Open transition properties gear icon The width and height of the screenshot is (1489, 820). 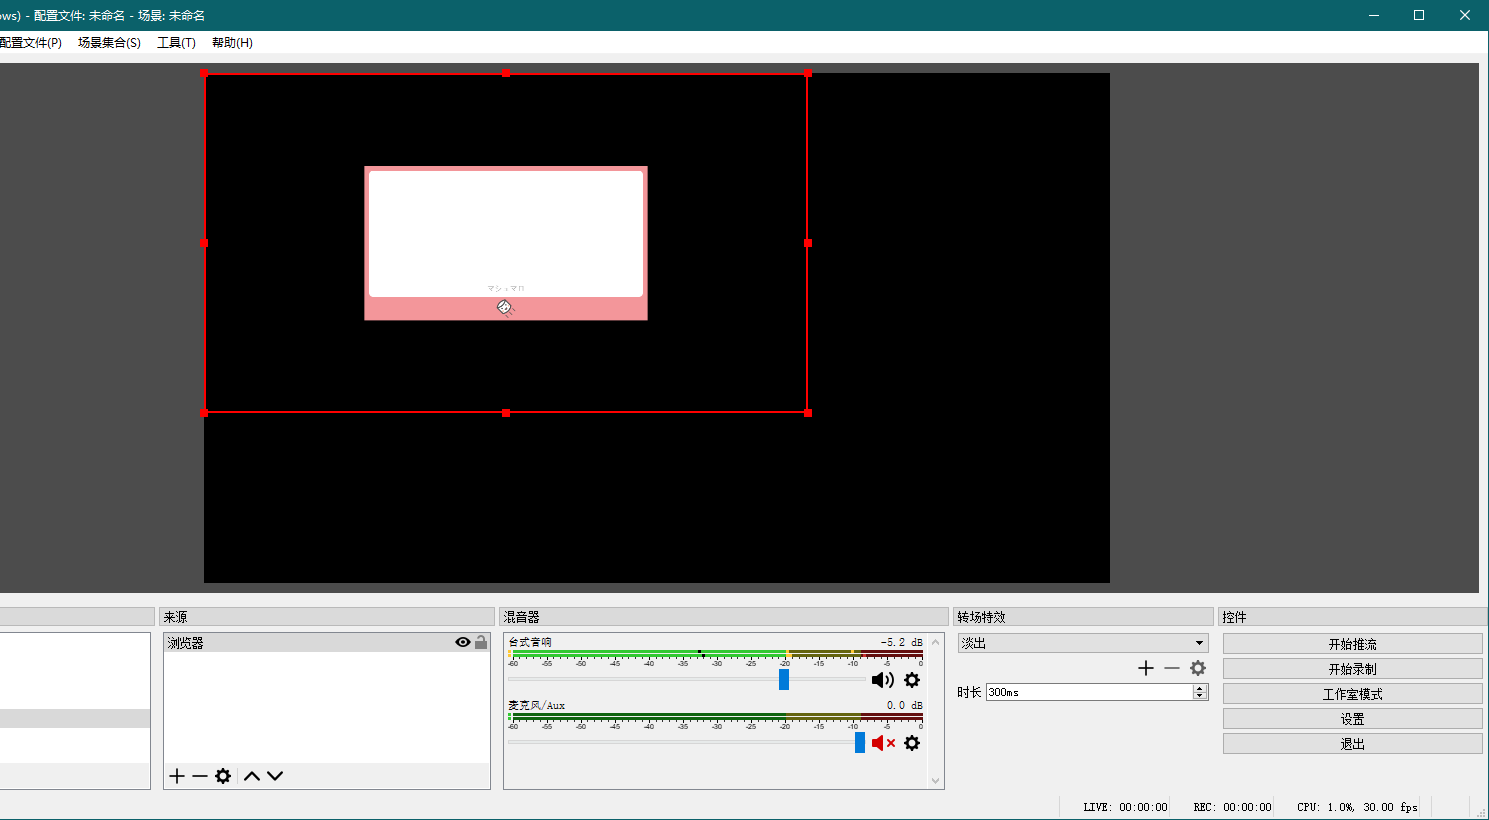(1198, 668)
